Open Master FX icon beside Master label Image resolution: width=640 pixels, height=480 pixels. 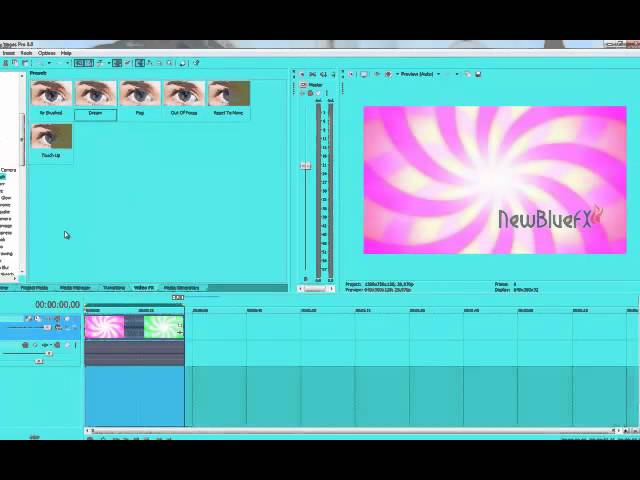point(303,85)
